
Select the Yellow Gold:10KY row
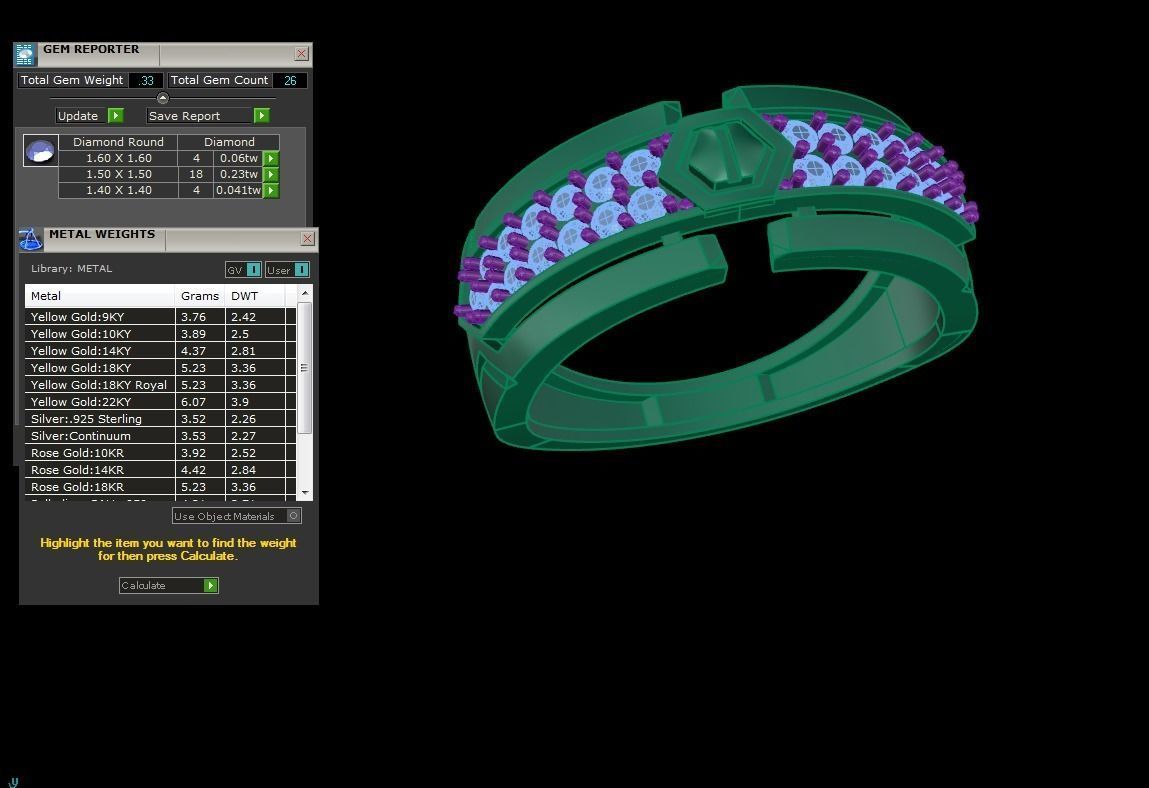160,334
